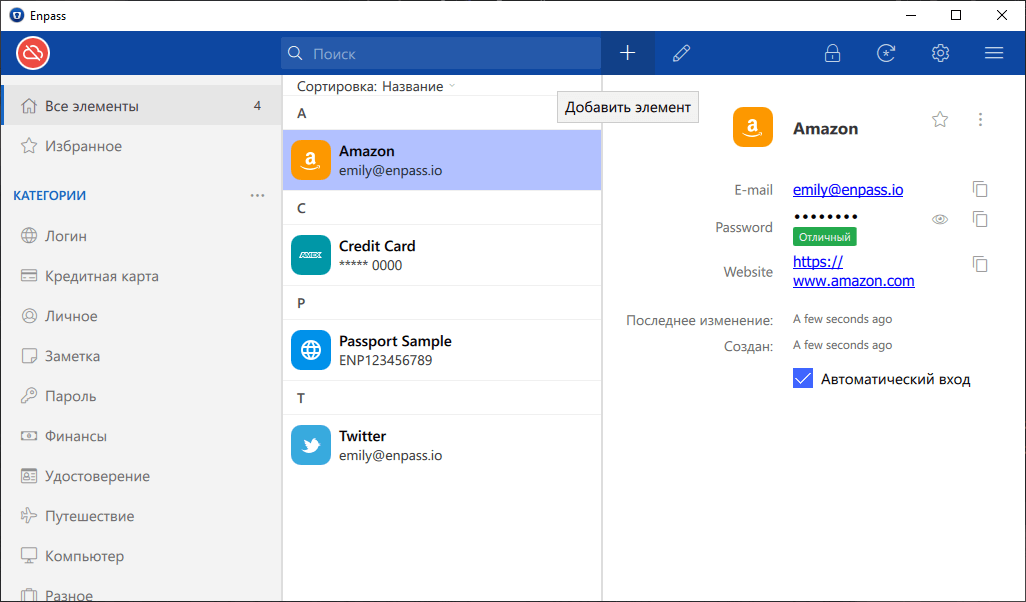This screenshot has width=1026, height=602.
Task: Open the password generator icon
Action: coord(886,53)
